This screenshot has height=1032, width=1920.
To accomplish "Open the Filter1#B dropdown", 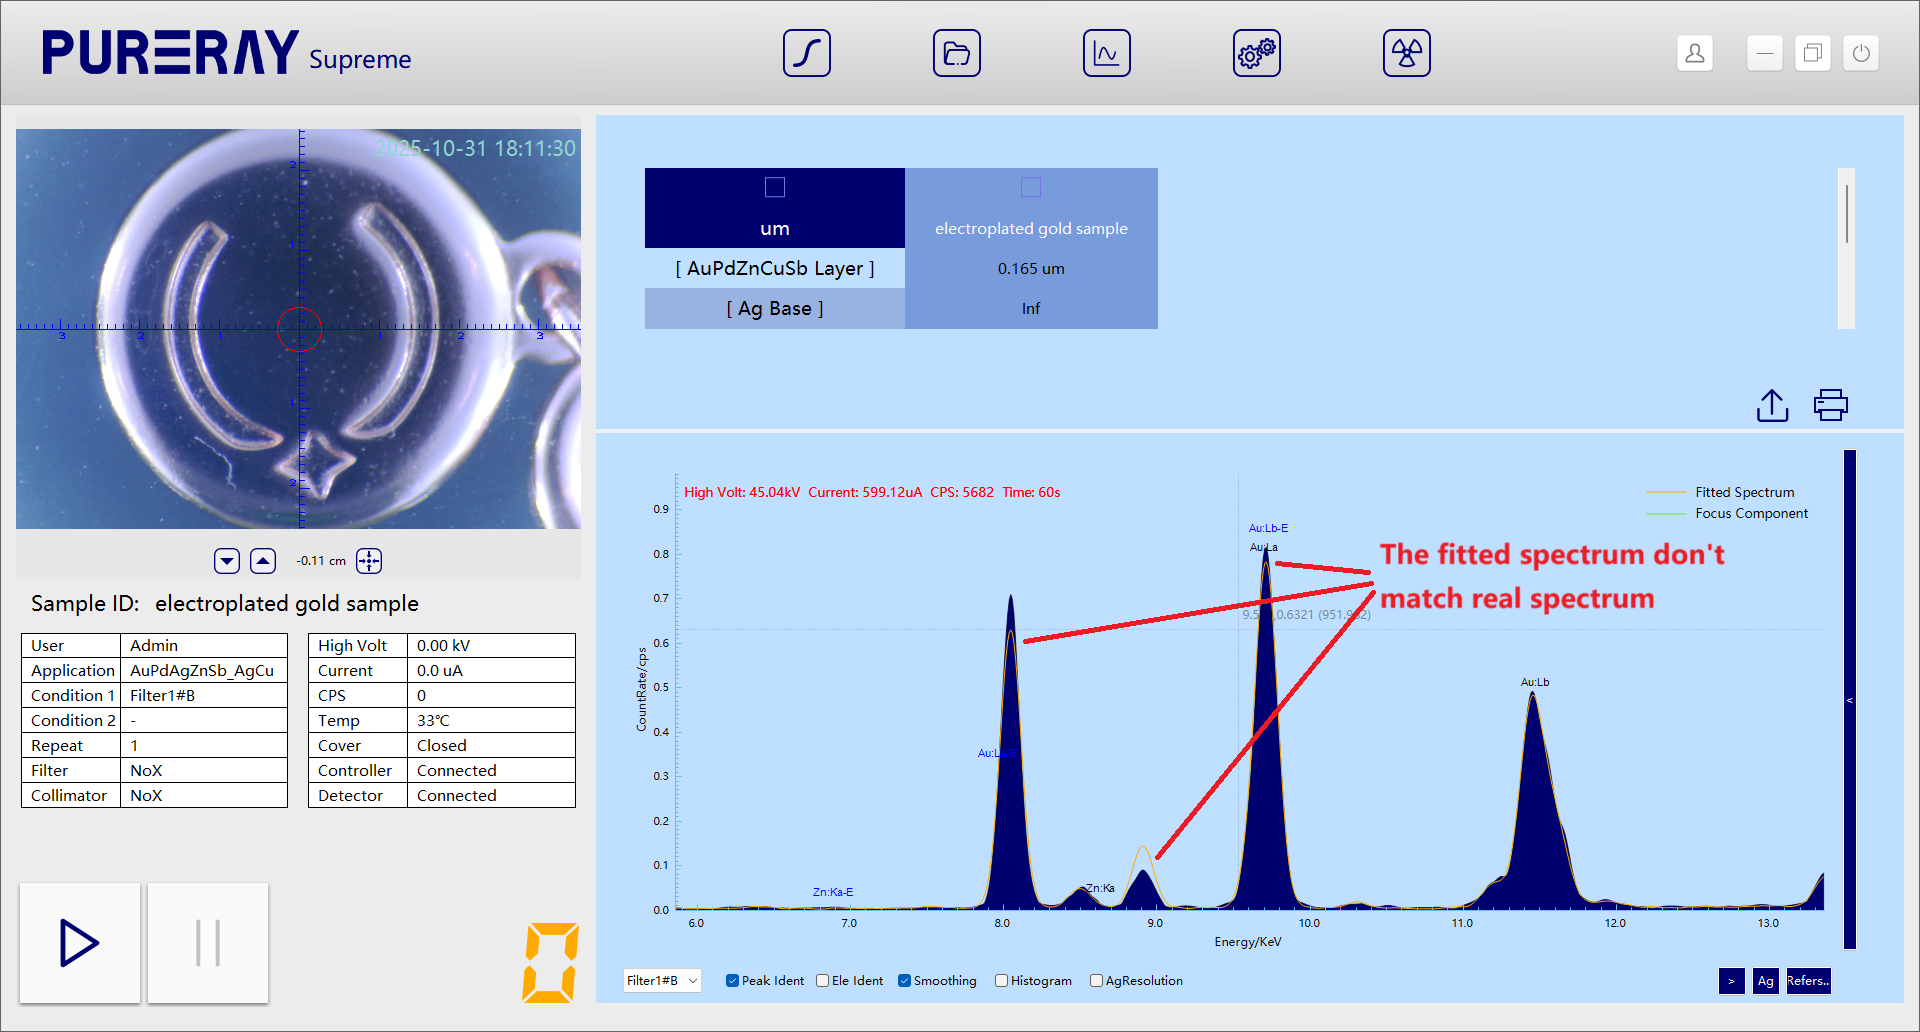I will click(x=661, y=981).
